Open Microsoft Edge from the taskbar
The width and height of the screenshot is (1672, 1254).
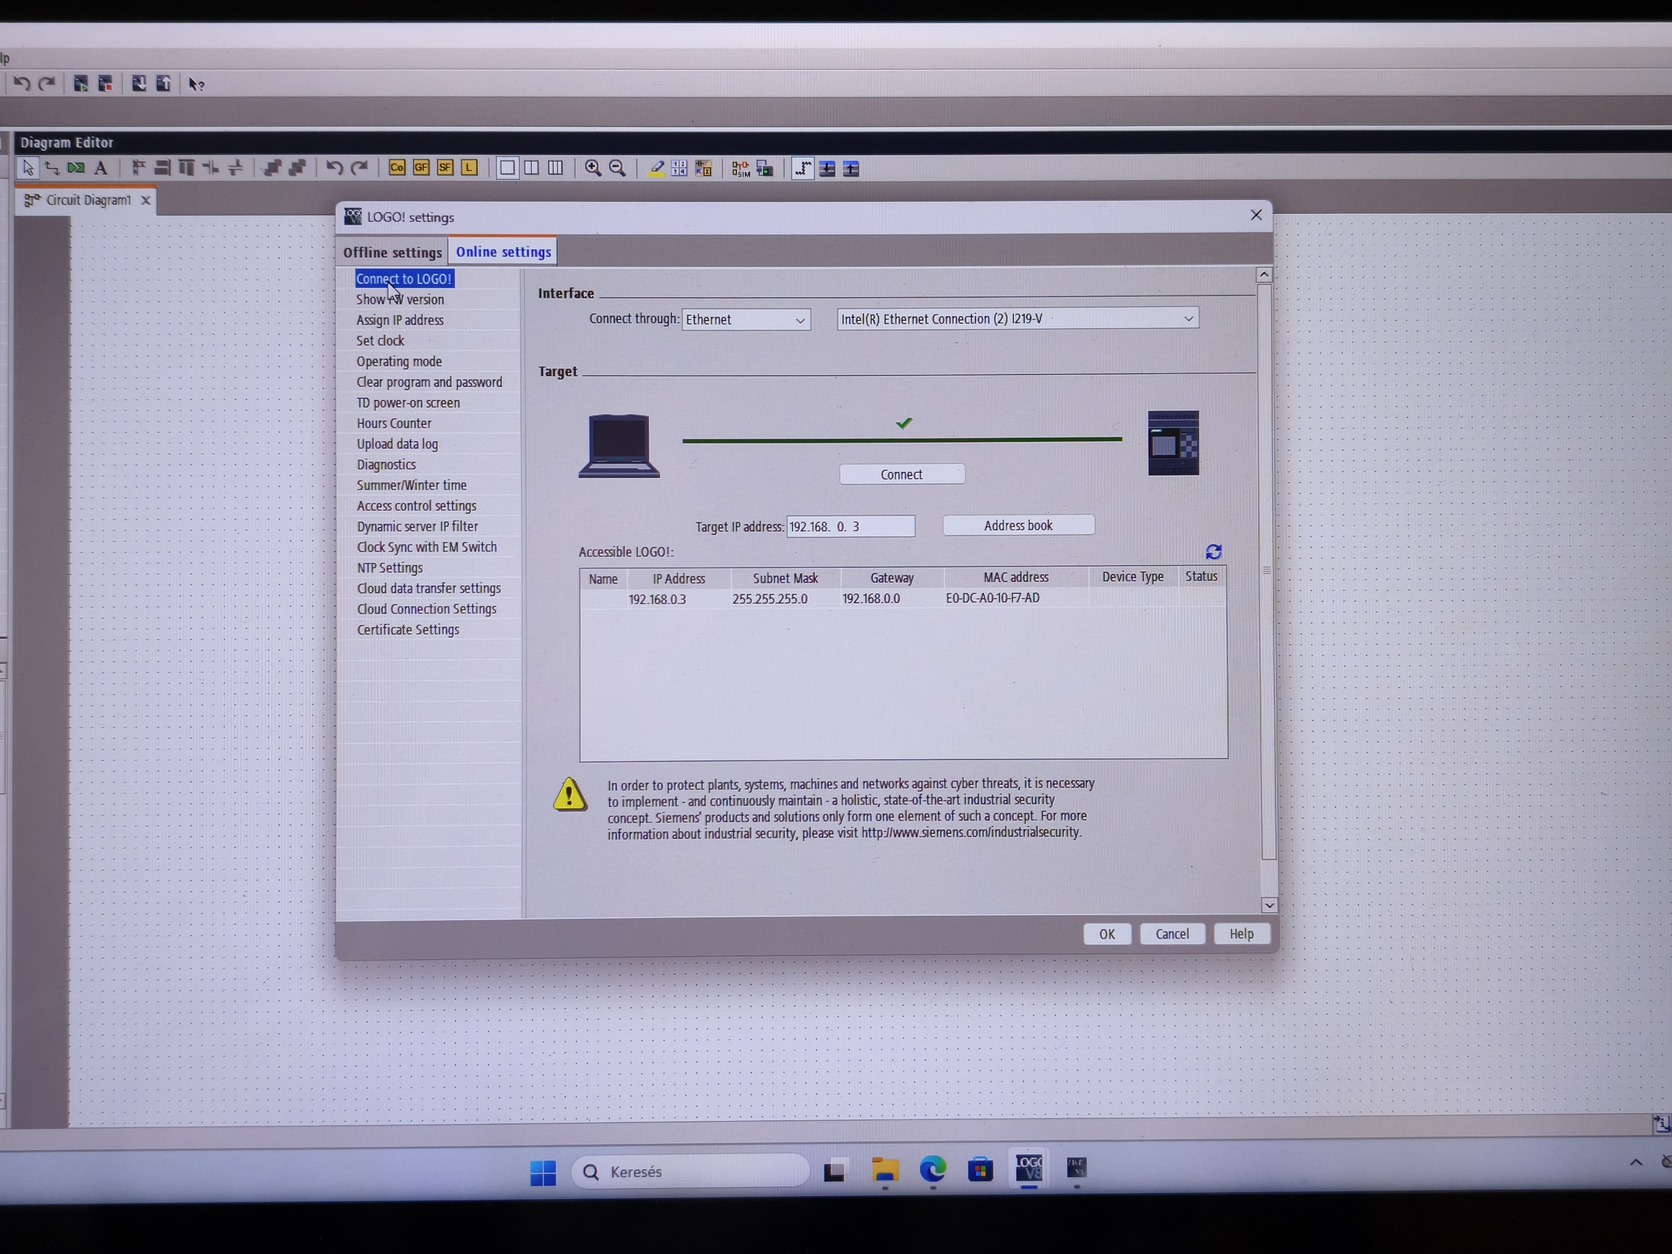coord(933,1169)
